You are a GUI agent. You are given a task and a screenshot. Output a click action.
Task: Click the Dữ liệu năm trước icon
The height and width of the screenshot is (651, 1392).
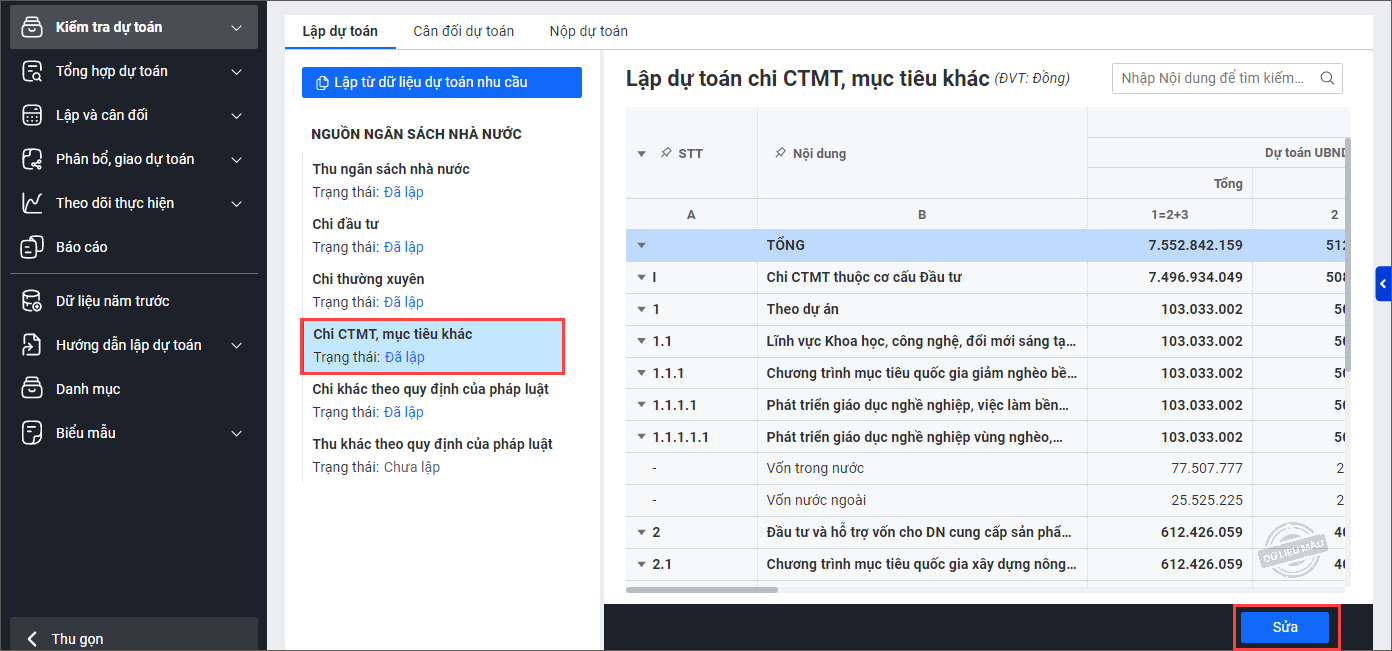[x=32, y=301]
